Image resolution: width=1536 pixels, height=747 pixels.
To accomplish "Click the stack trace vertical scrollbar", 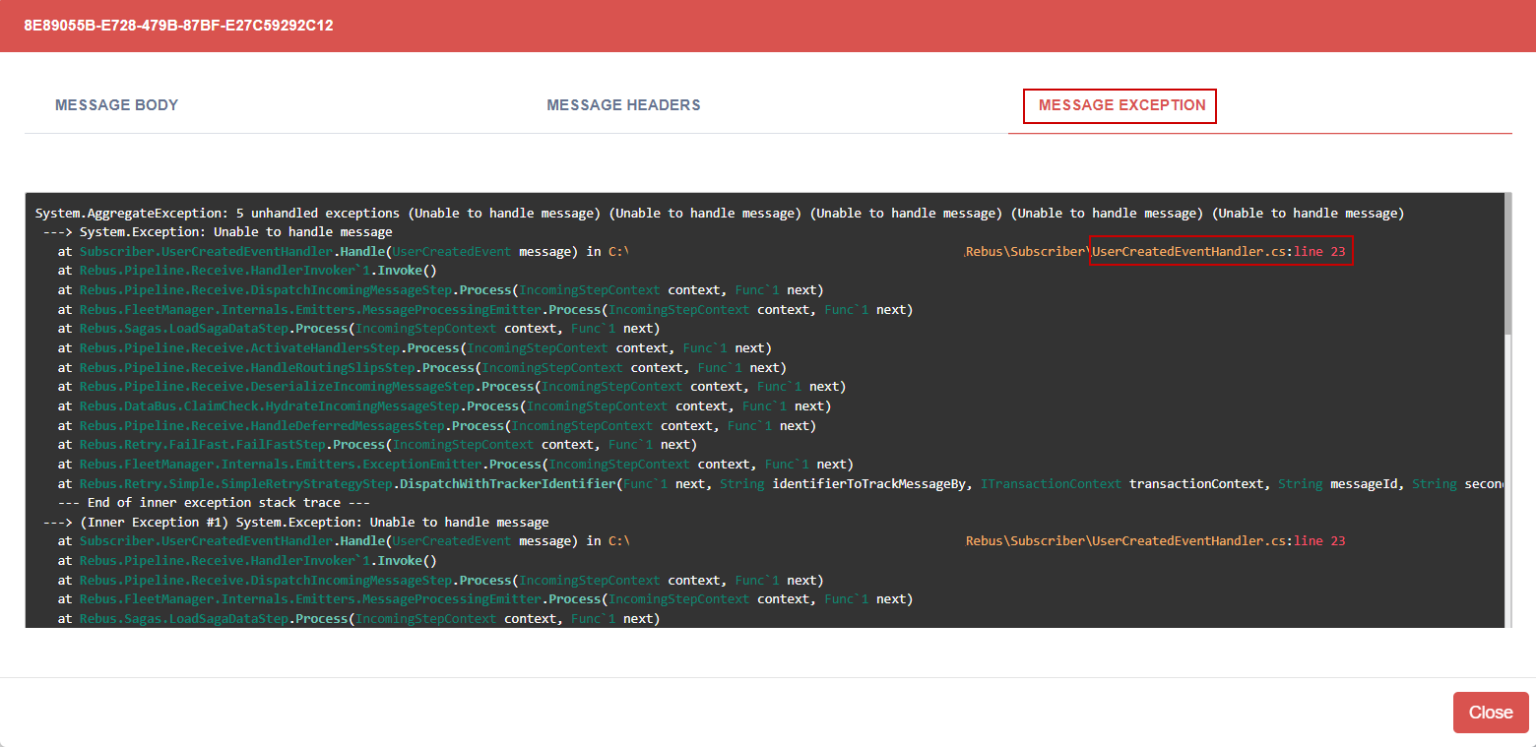I will coord(1506,270).
